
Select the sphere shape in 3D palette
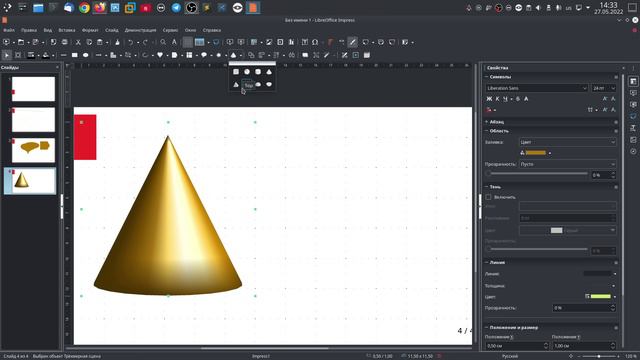click(x=247, y=72)
